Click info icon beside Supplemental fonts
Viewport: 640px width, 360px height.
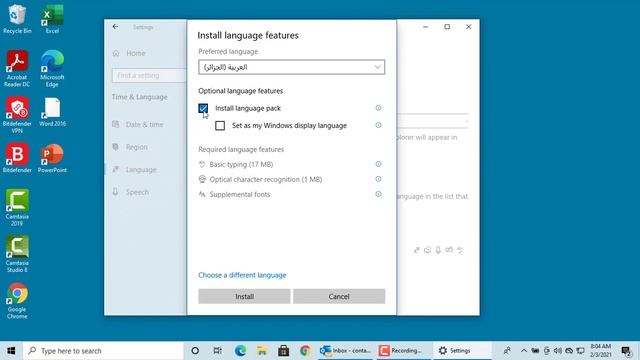[378, 194]
